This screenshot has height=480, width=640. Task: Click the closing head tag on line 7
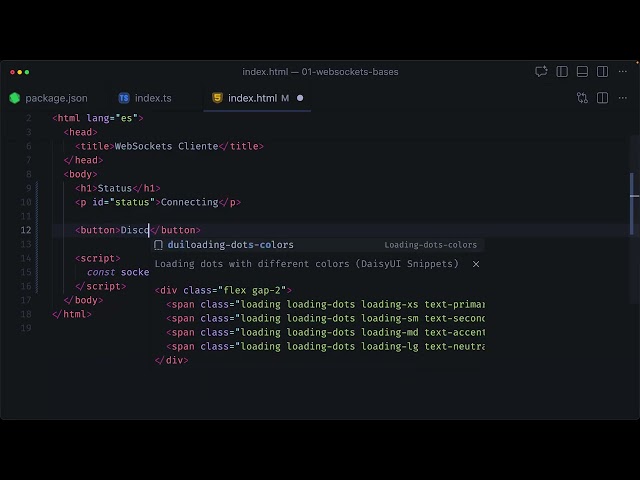pyautogui.click(x=83, y=160)
